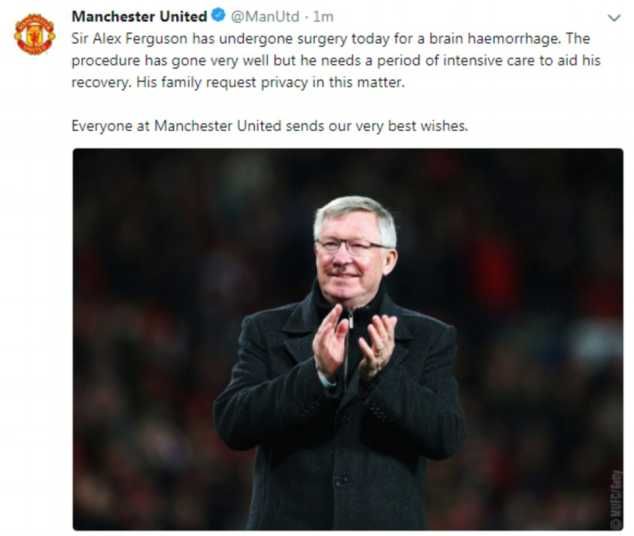Visit the @ManUtd handle

265,17
